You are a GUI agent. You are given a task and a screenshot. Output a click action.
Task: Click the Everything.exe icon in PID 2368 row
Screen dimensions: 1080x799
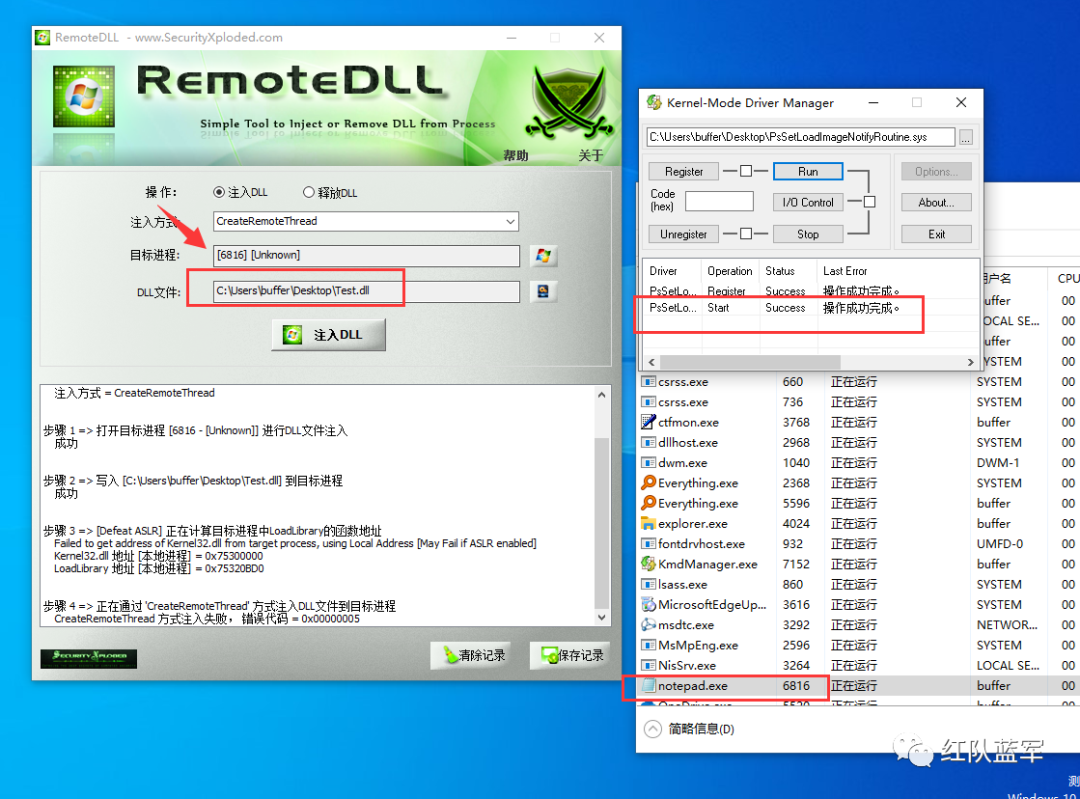click(x=648, y=483)
